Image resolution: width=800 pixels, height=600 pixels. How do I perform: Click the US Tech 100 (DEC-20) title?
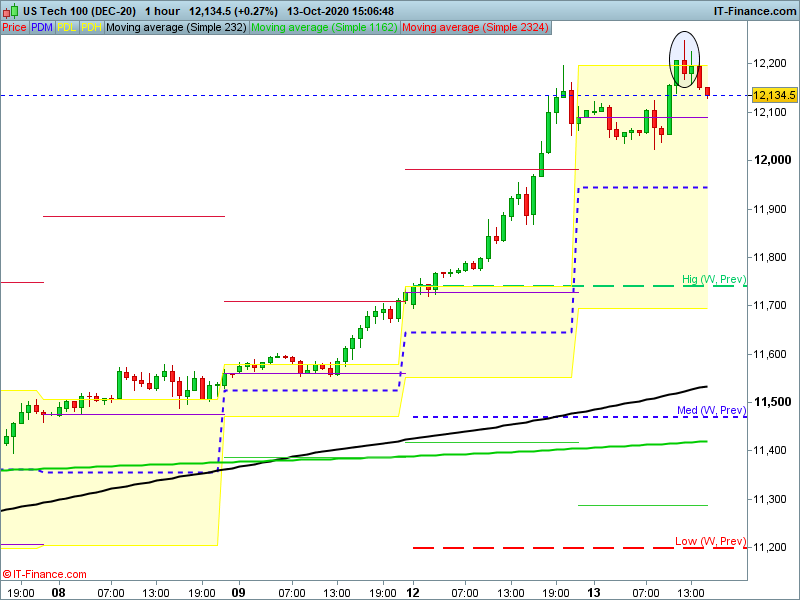[x=80, y=11]
